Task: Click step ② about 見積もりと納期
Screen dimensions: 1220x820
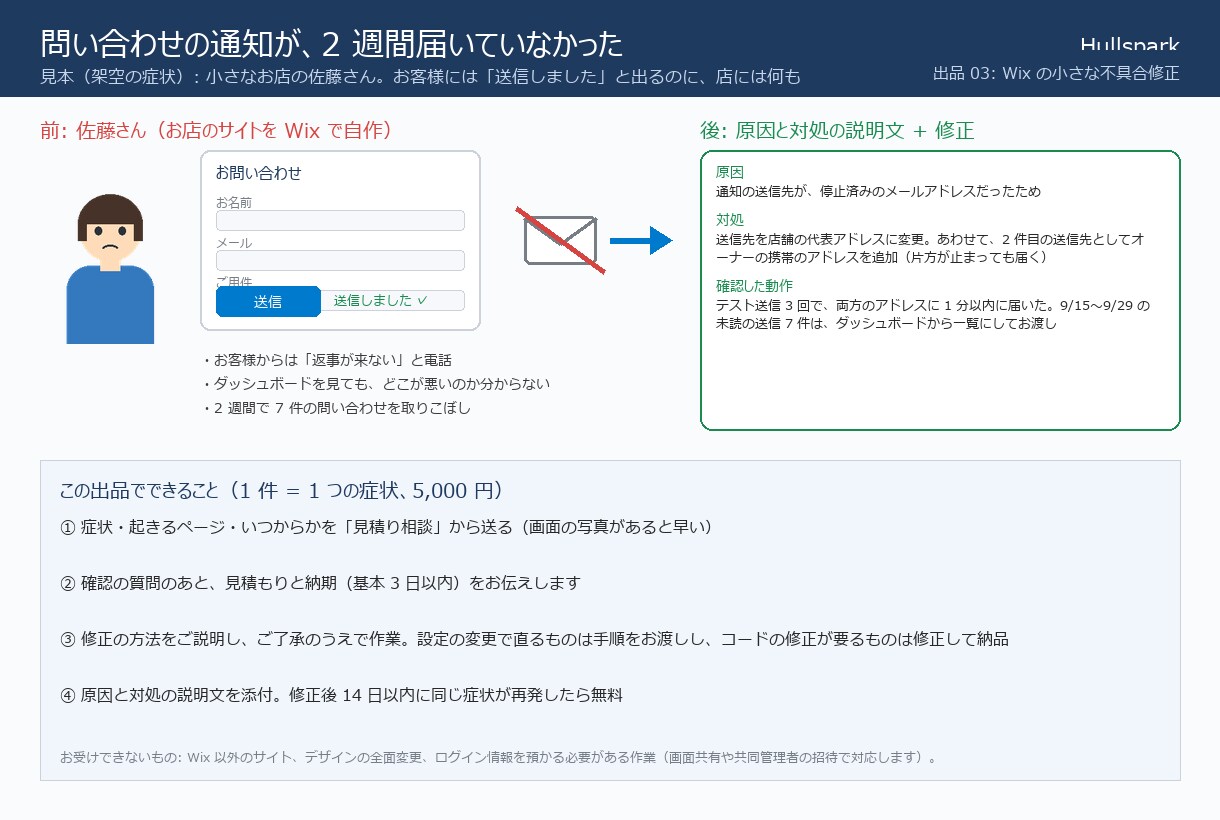Action: point(320,583)
